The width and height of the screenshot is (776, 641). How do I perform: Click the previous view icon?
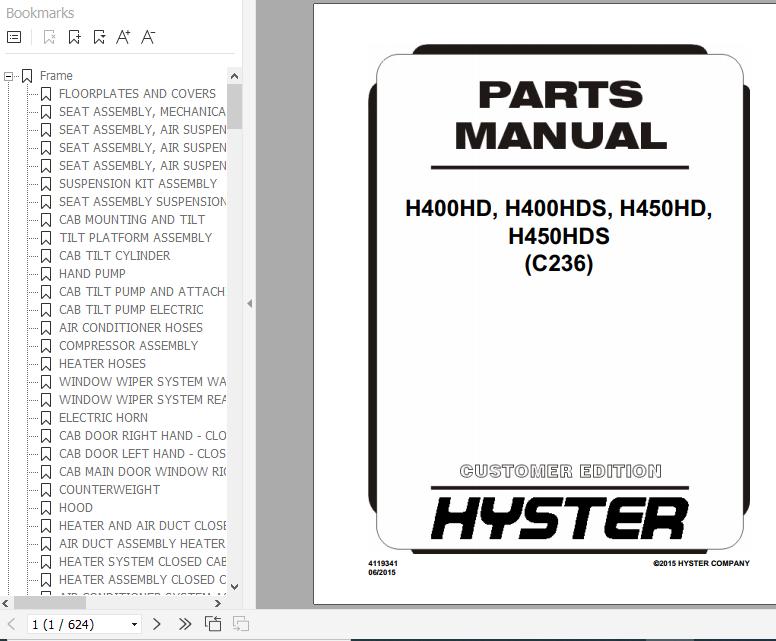click(213, 624)
